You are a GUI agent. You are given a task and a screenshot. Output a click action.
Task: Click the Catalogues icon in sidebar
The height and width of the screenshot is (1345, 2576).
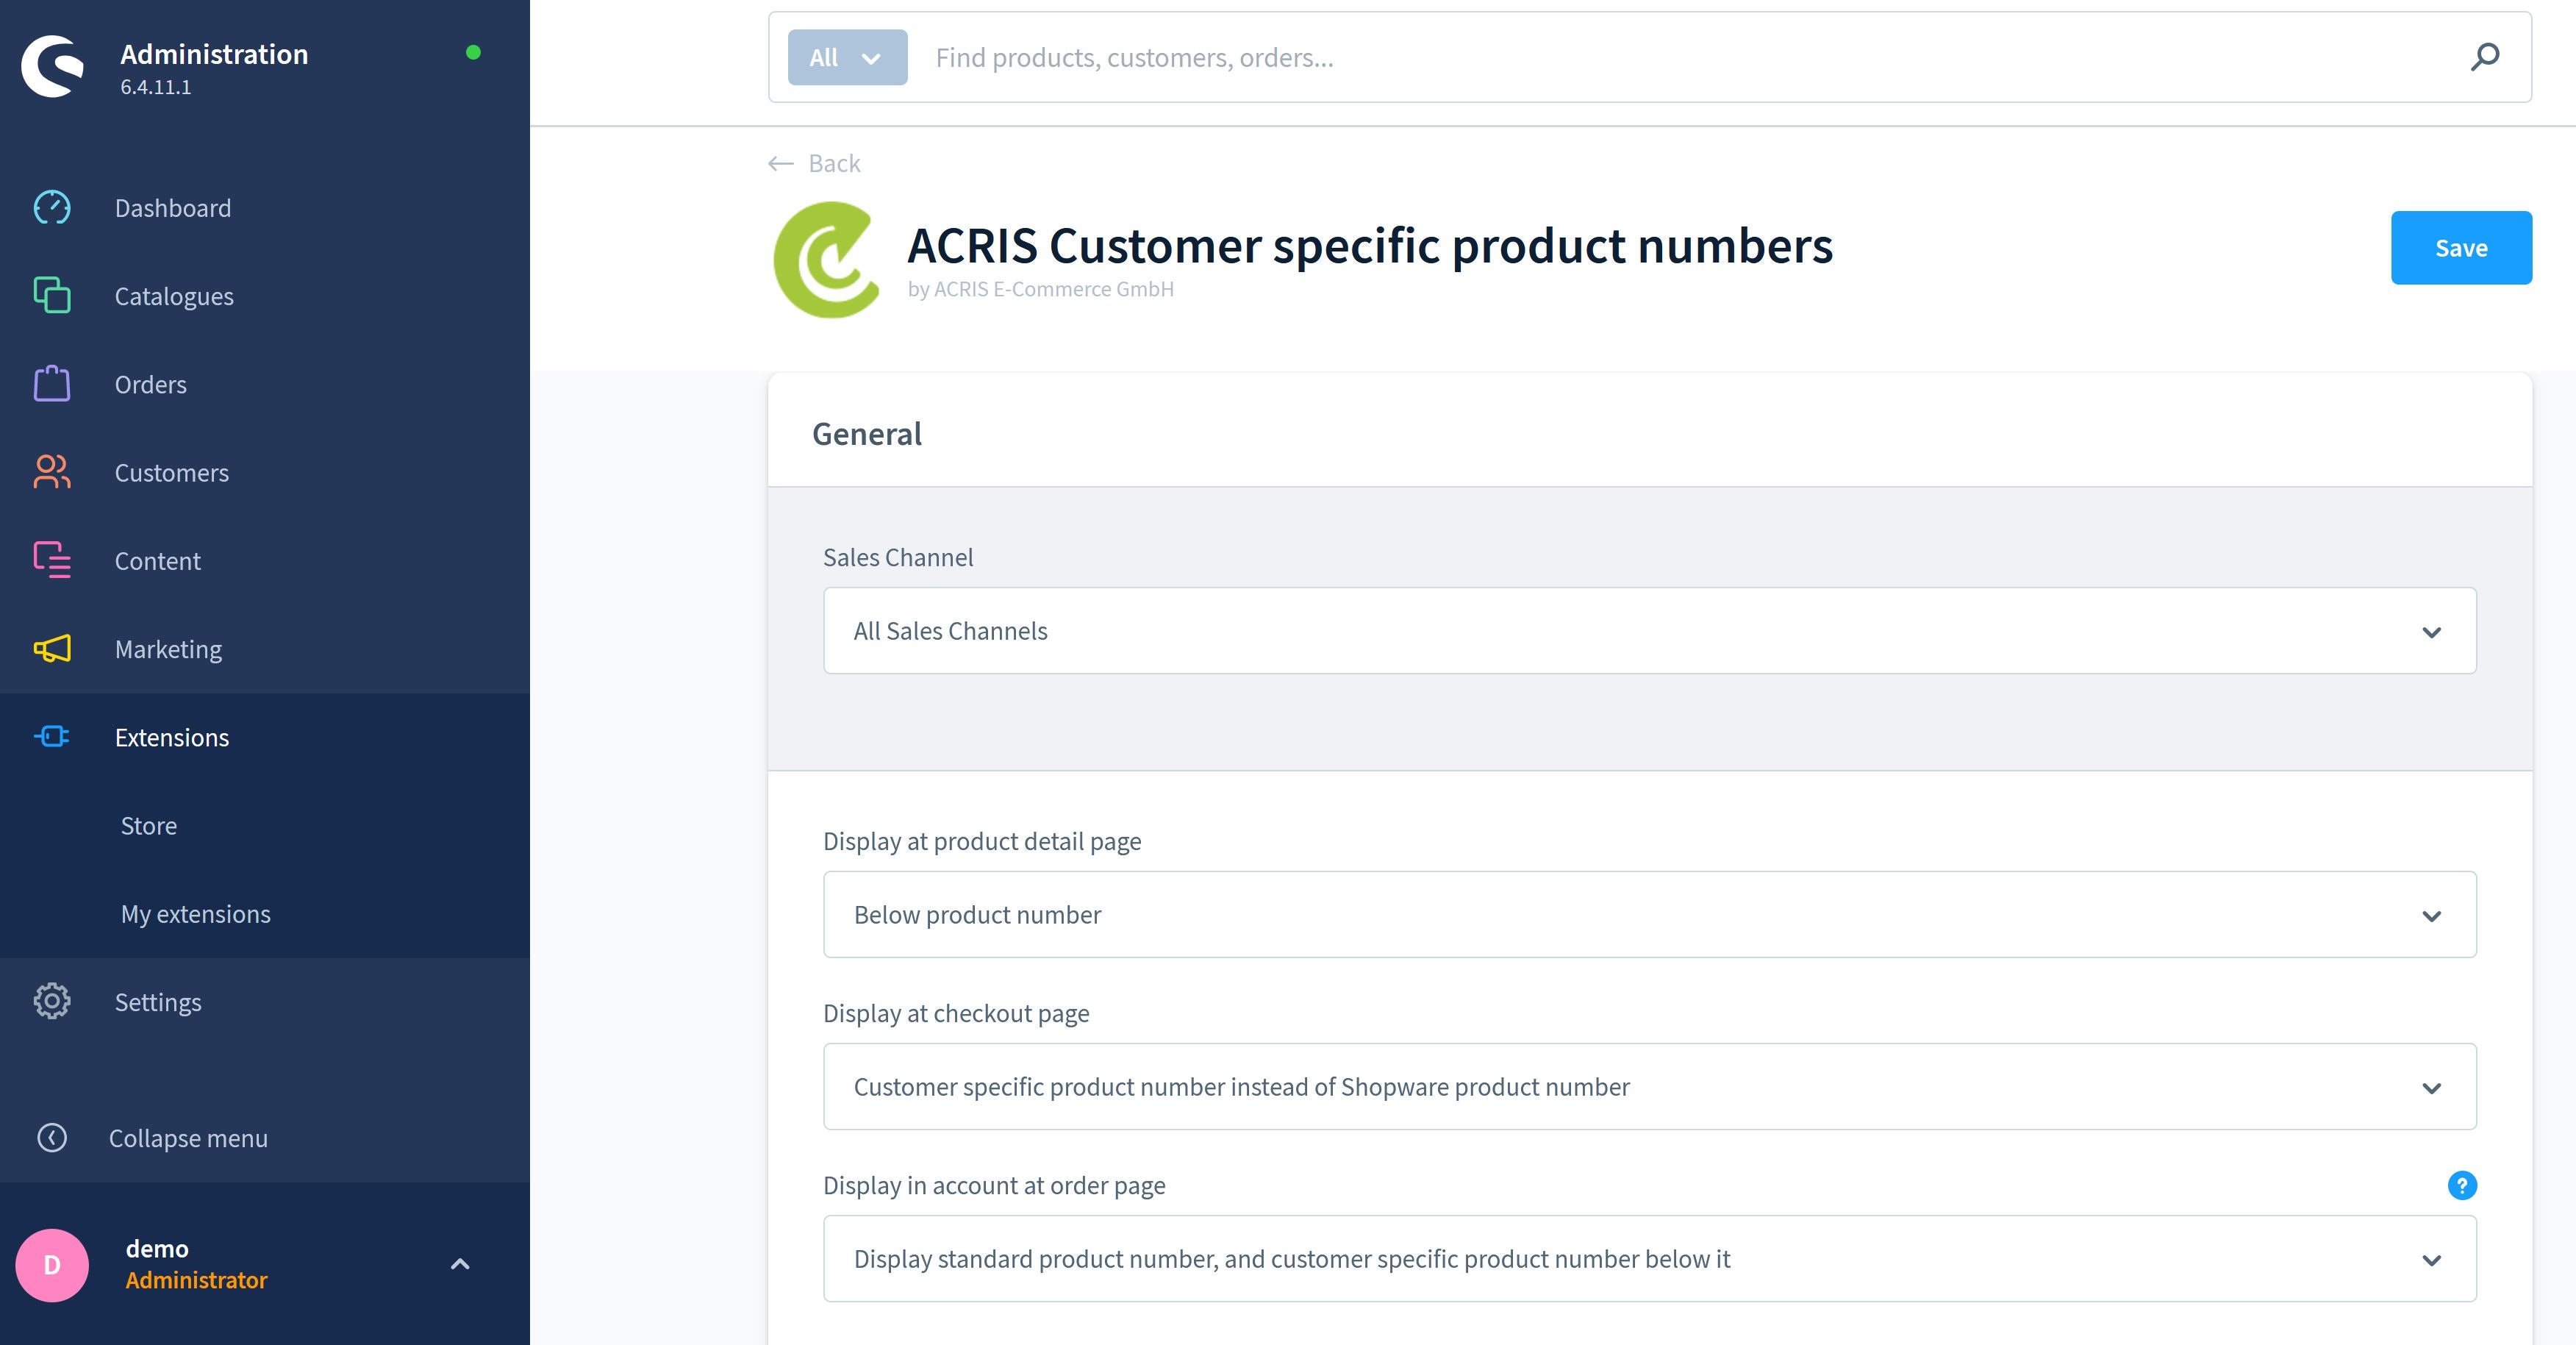[52, 296]
